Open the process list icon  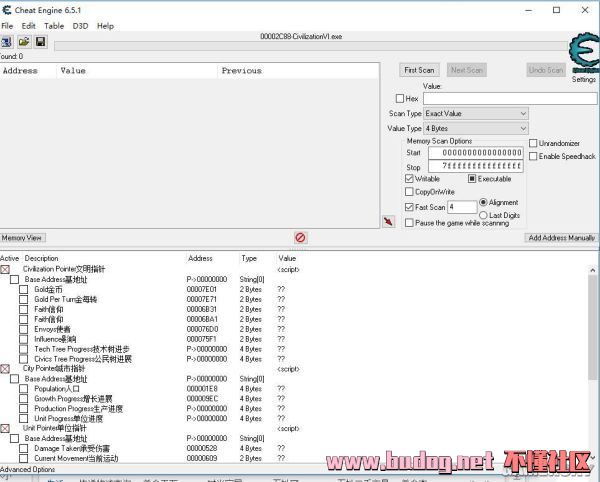(x=6, y=41)
